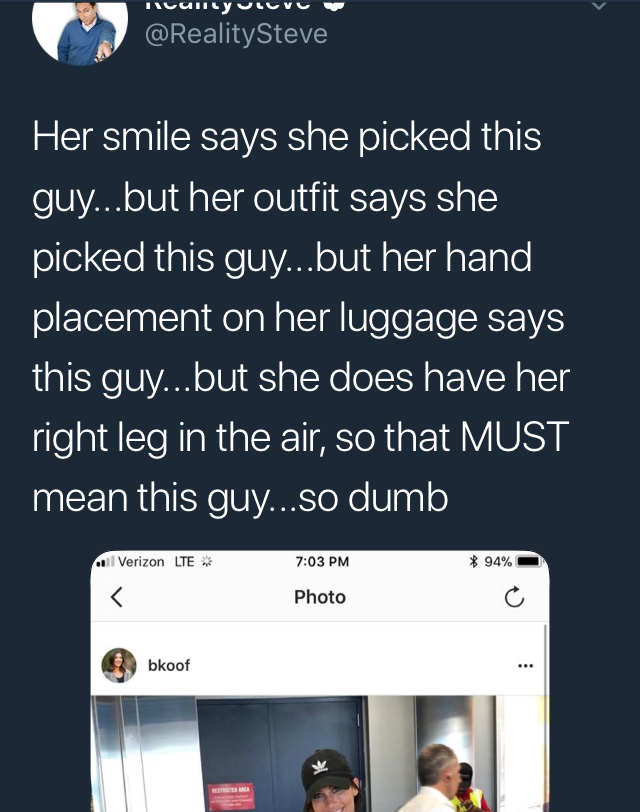Tap the Verizon signal bars indicator
The image size is (640, 812).
[106, 562]
